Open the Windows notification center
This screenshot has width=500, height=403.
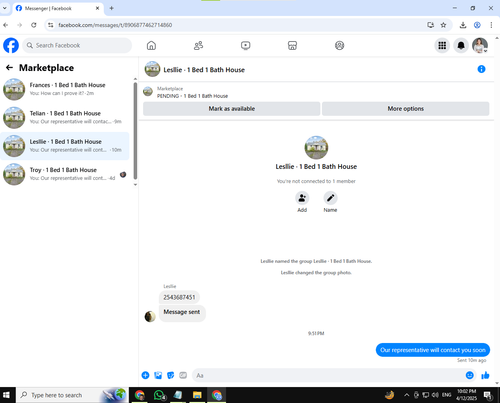click(488, 395)
